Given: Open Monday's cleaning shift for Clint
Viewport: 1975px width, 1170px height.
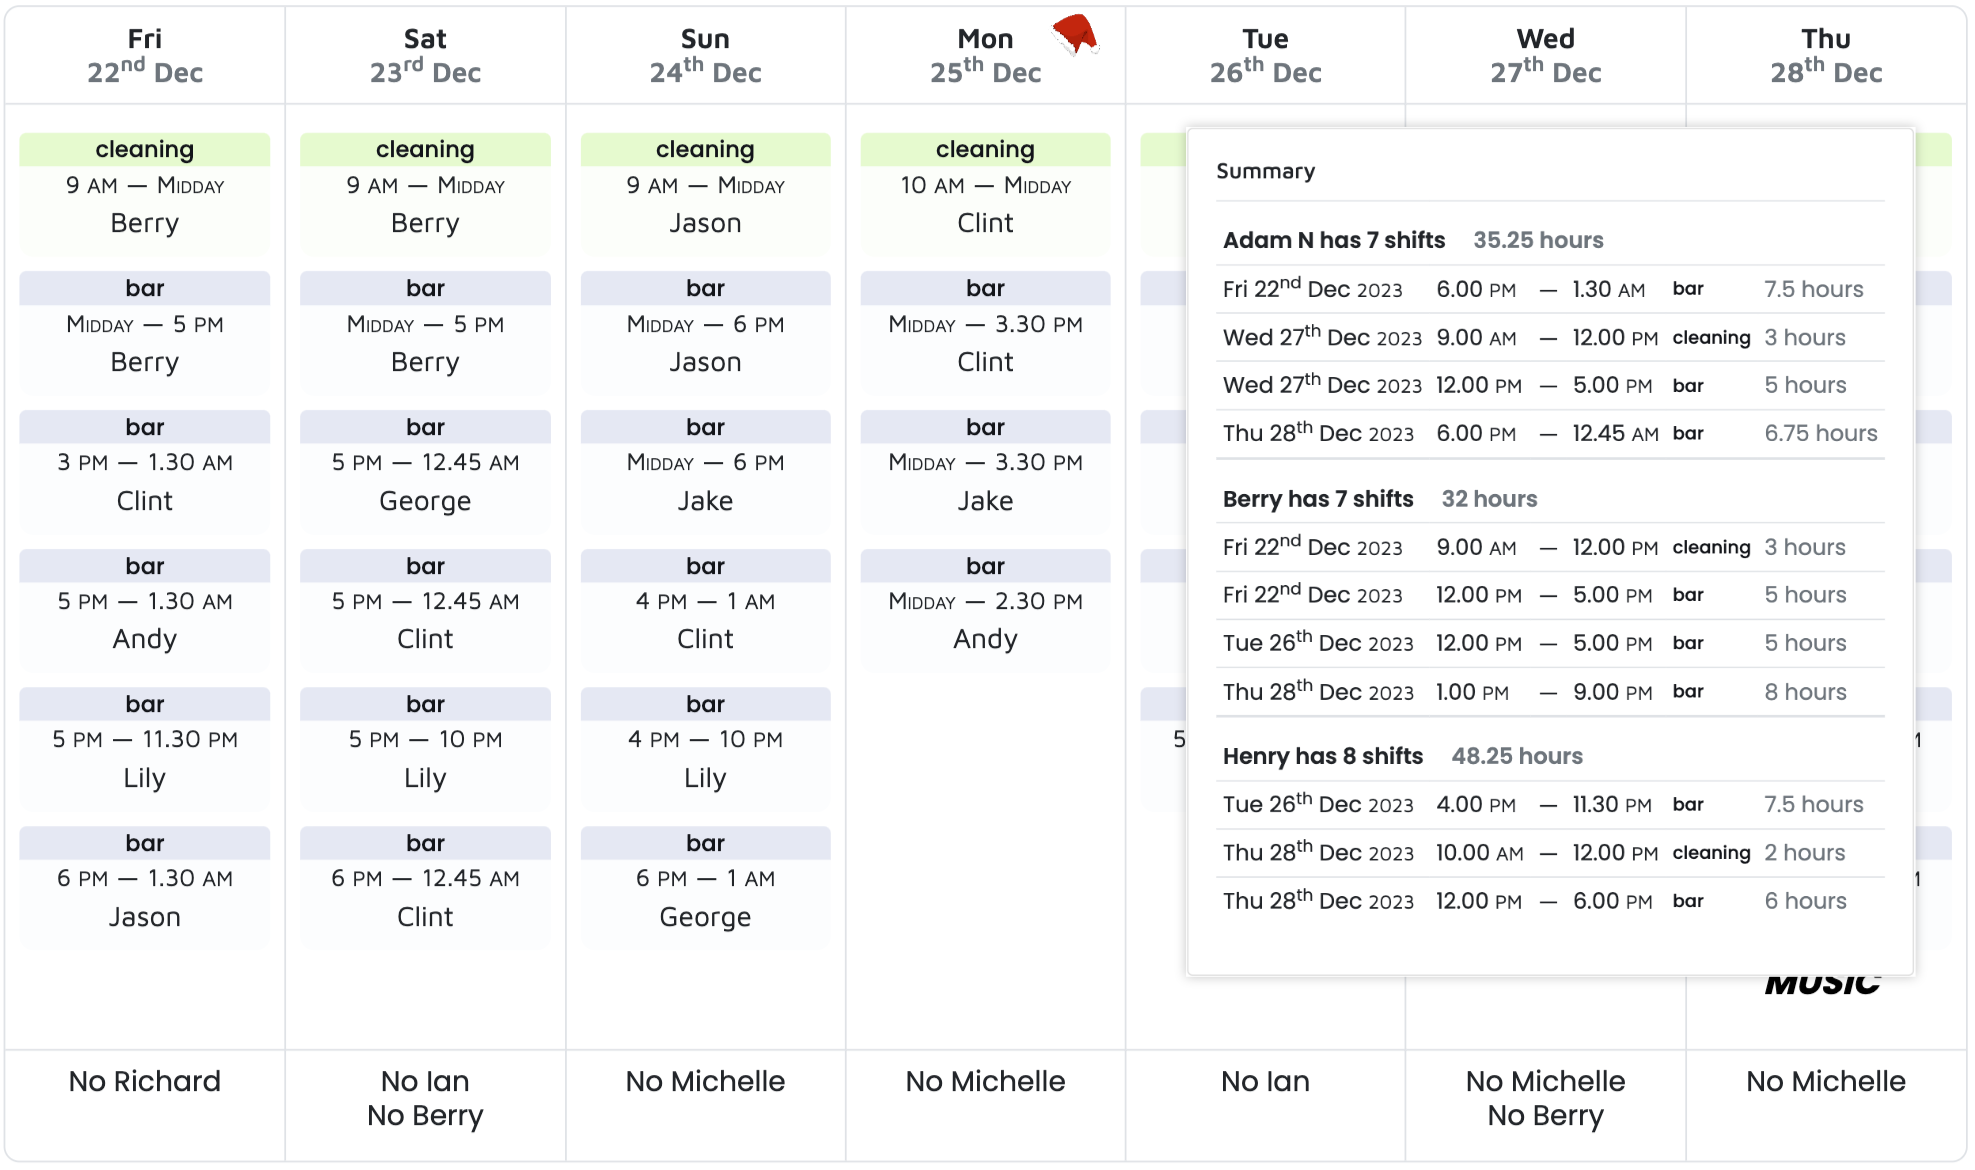Looking at the screenshot, I should click(985, 192).
